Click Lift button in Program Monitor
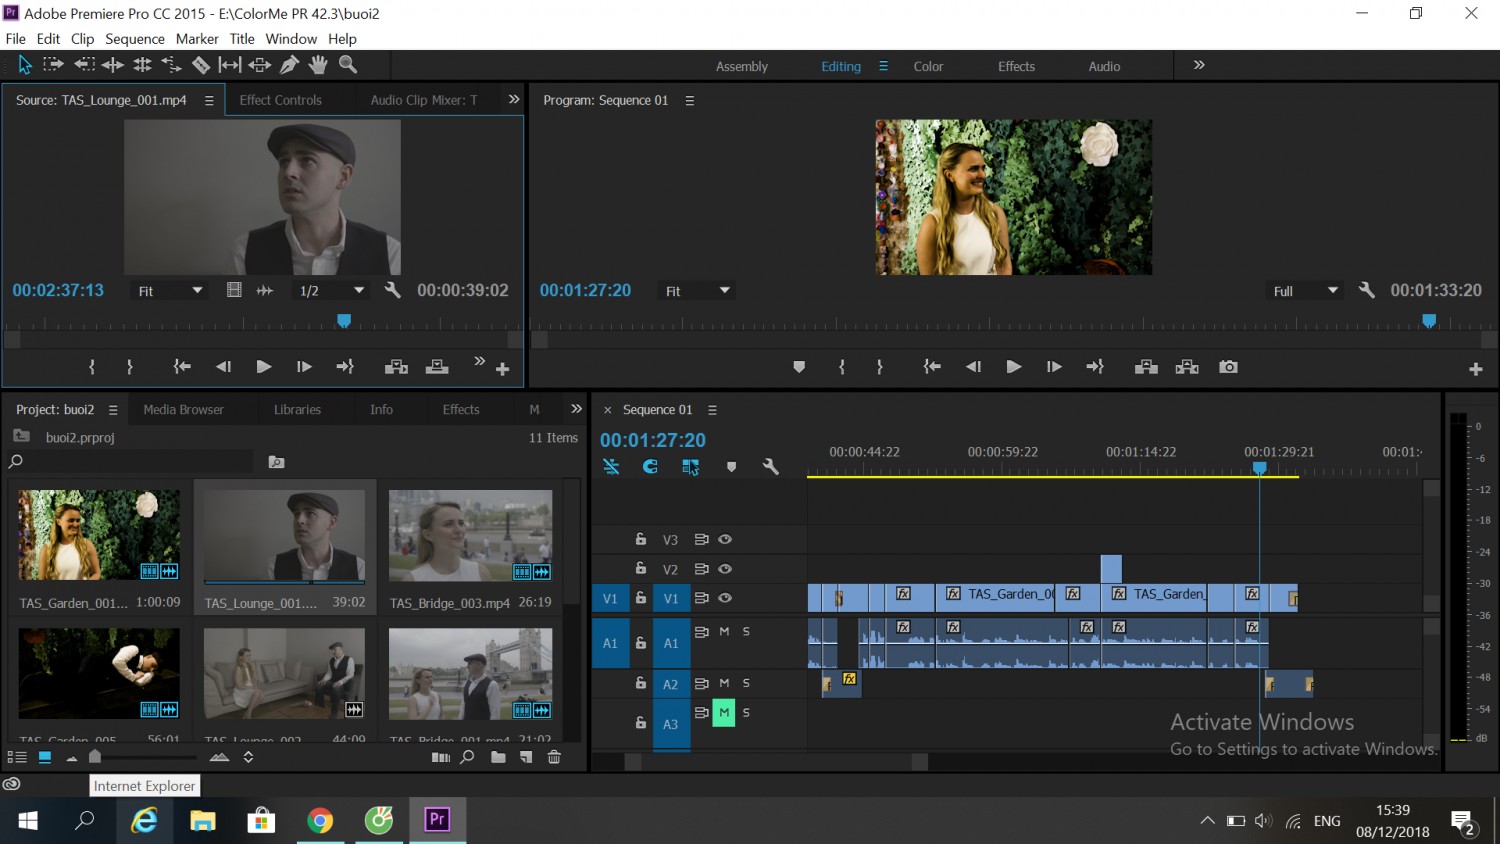The image size is (1500, 844). pos(1146,367)
